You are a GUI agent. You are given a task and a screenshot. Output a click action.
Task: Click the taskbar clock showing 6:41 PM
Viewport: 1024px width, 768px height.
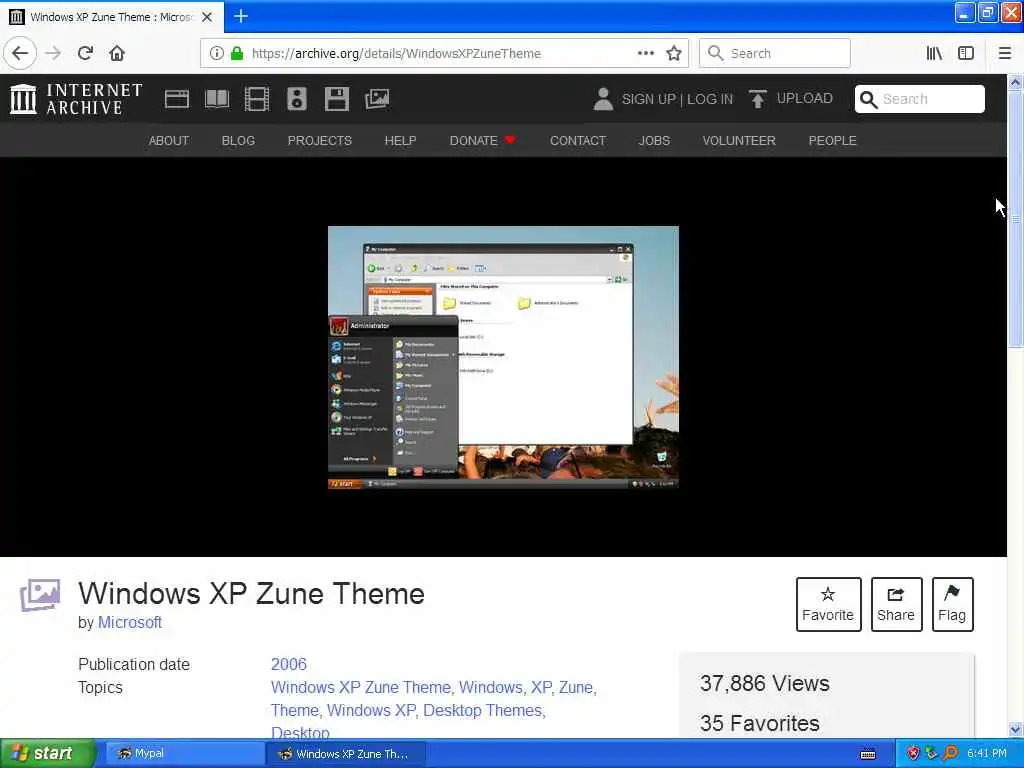click(987, 753)
